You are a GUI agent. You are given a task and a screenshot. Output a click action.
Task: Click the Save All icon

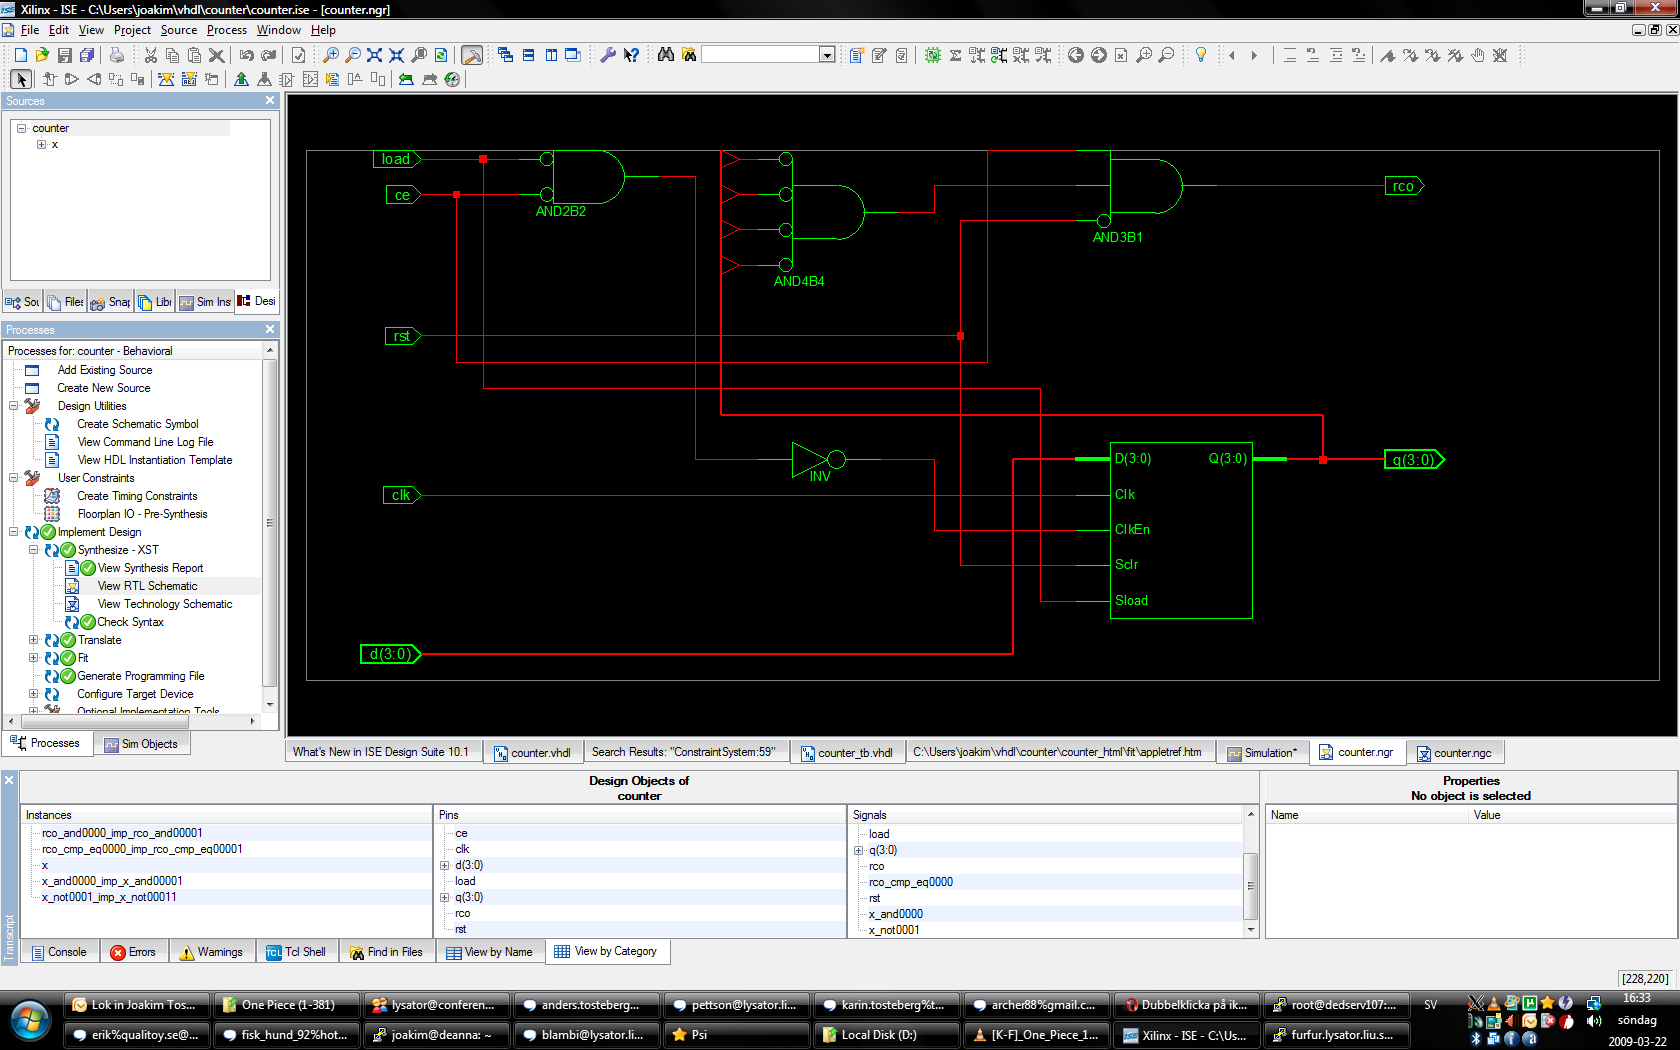pos(87,55)
